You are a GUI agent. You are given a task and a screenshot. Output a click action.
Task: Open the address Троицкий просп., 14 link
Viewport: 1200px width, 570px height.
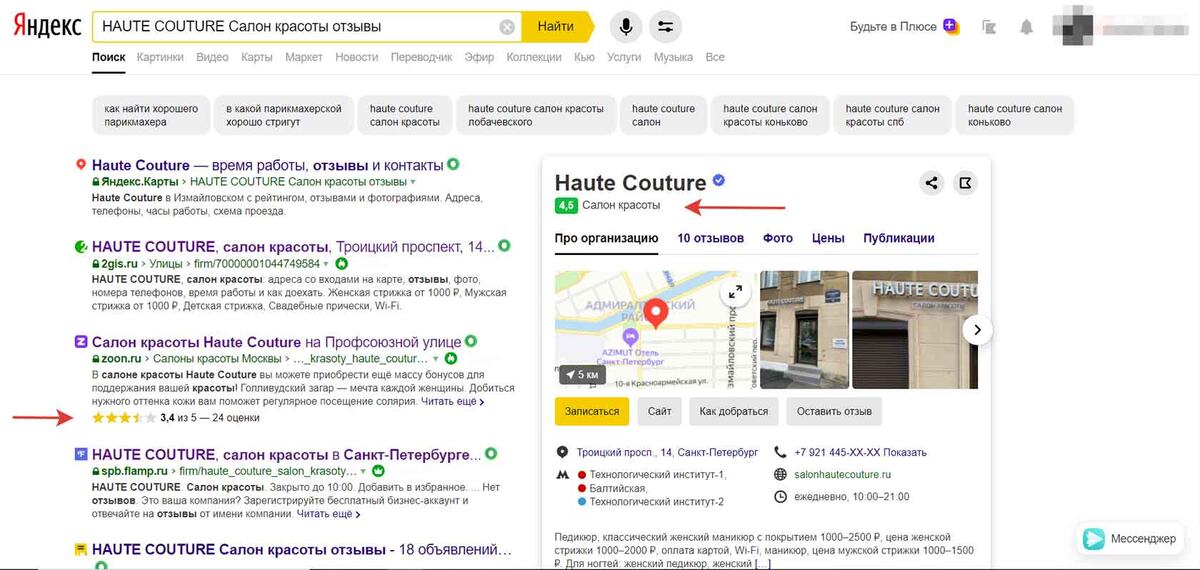(x=666, y=452)
